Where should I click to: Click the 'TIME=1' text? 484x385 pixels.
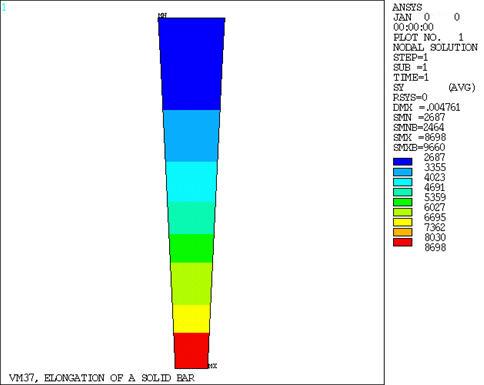(411, 77)
